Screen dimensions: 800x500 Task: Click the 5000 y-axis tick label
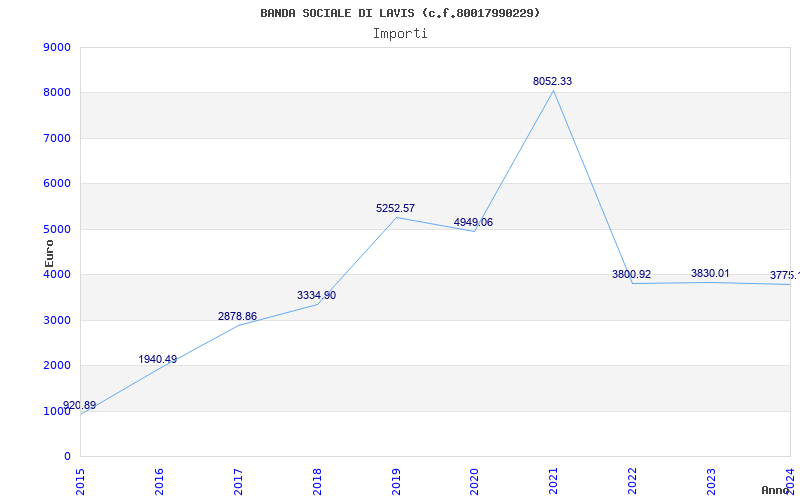coord(57,229)
